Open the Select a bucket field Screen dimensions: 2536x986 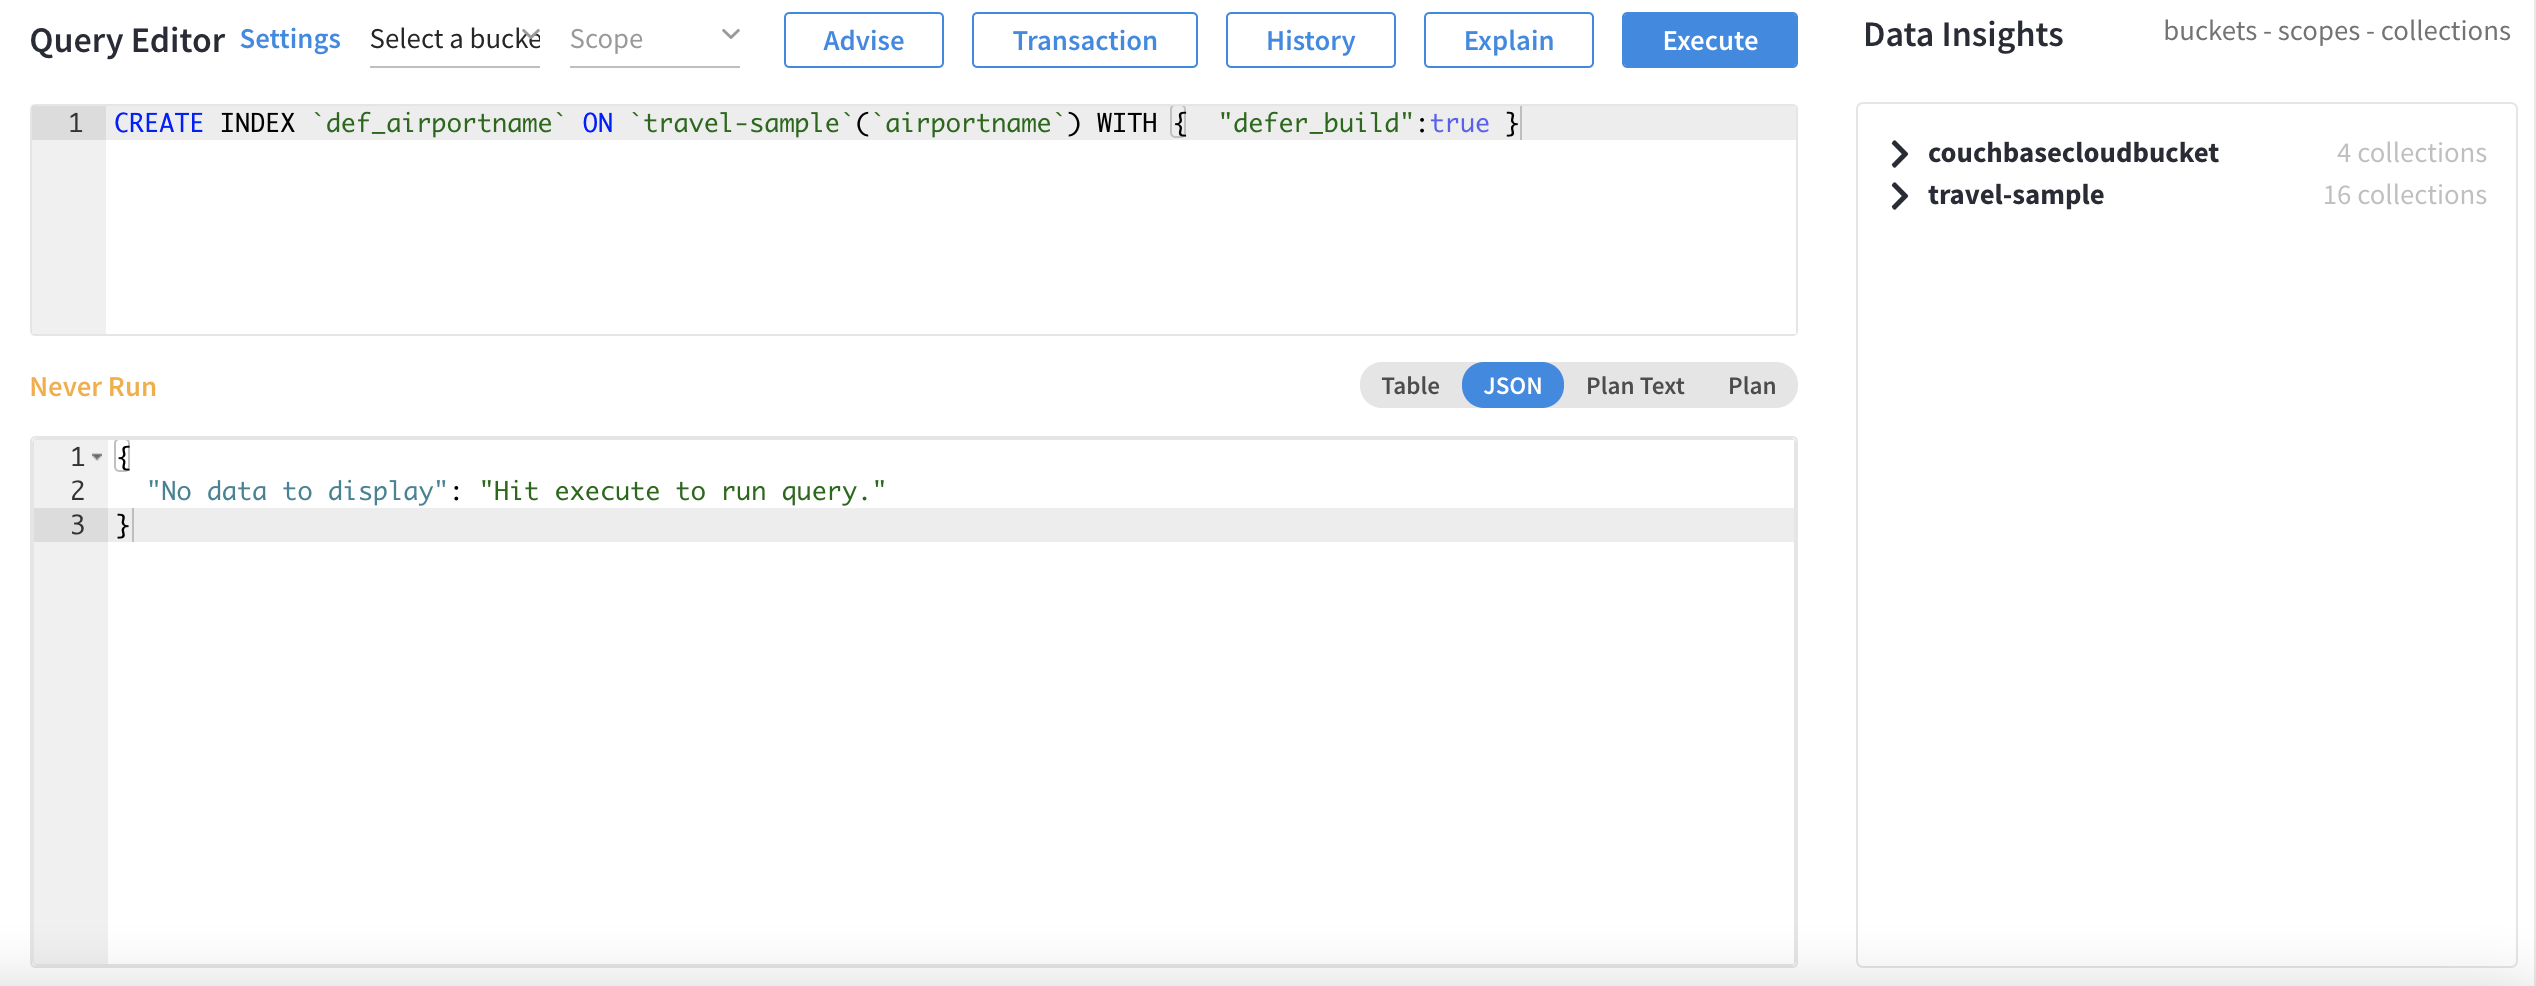[x=455, y=40]
